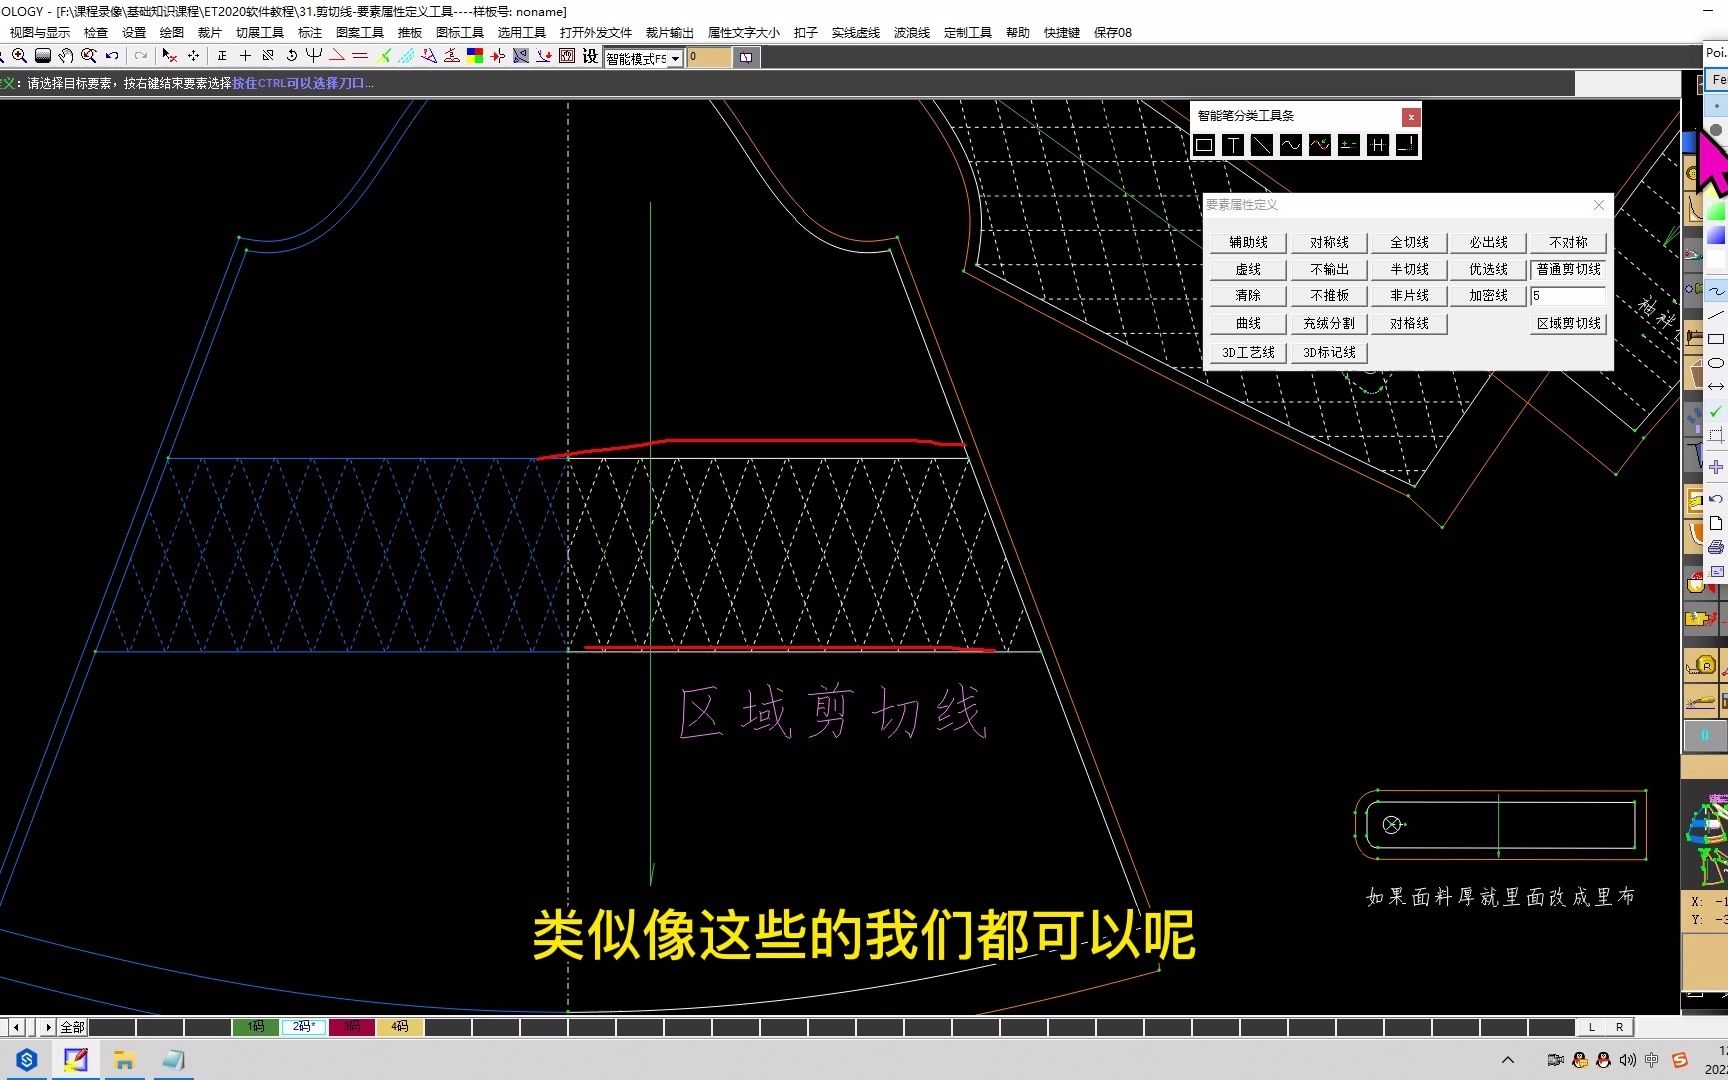Select the pan hand tool icon
The image size is (1728, 1080).
[66, 56]
